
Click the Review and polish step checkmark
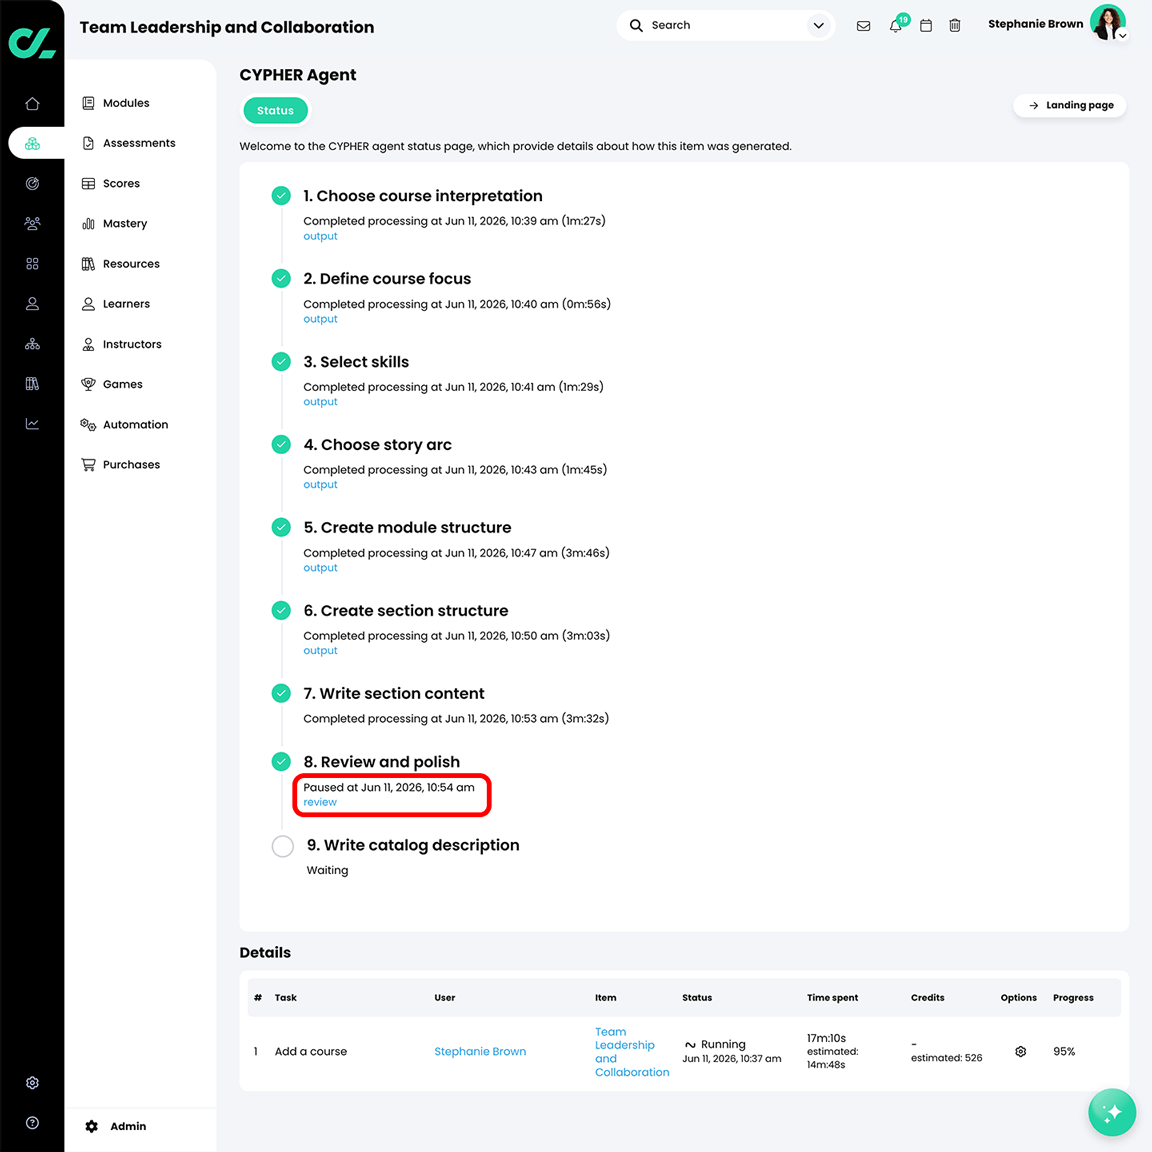[x=281, y=761]
